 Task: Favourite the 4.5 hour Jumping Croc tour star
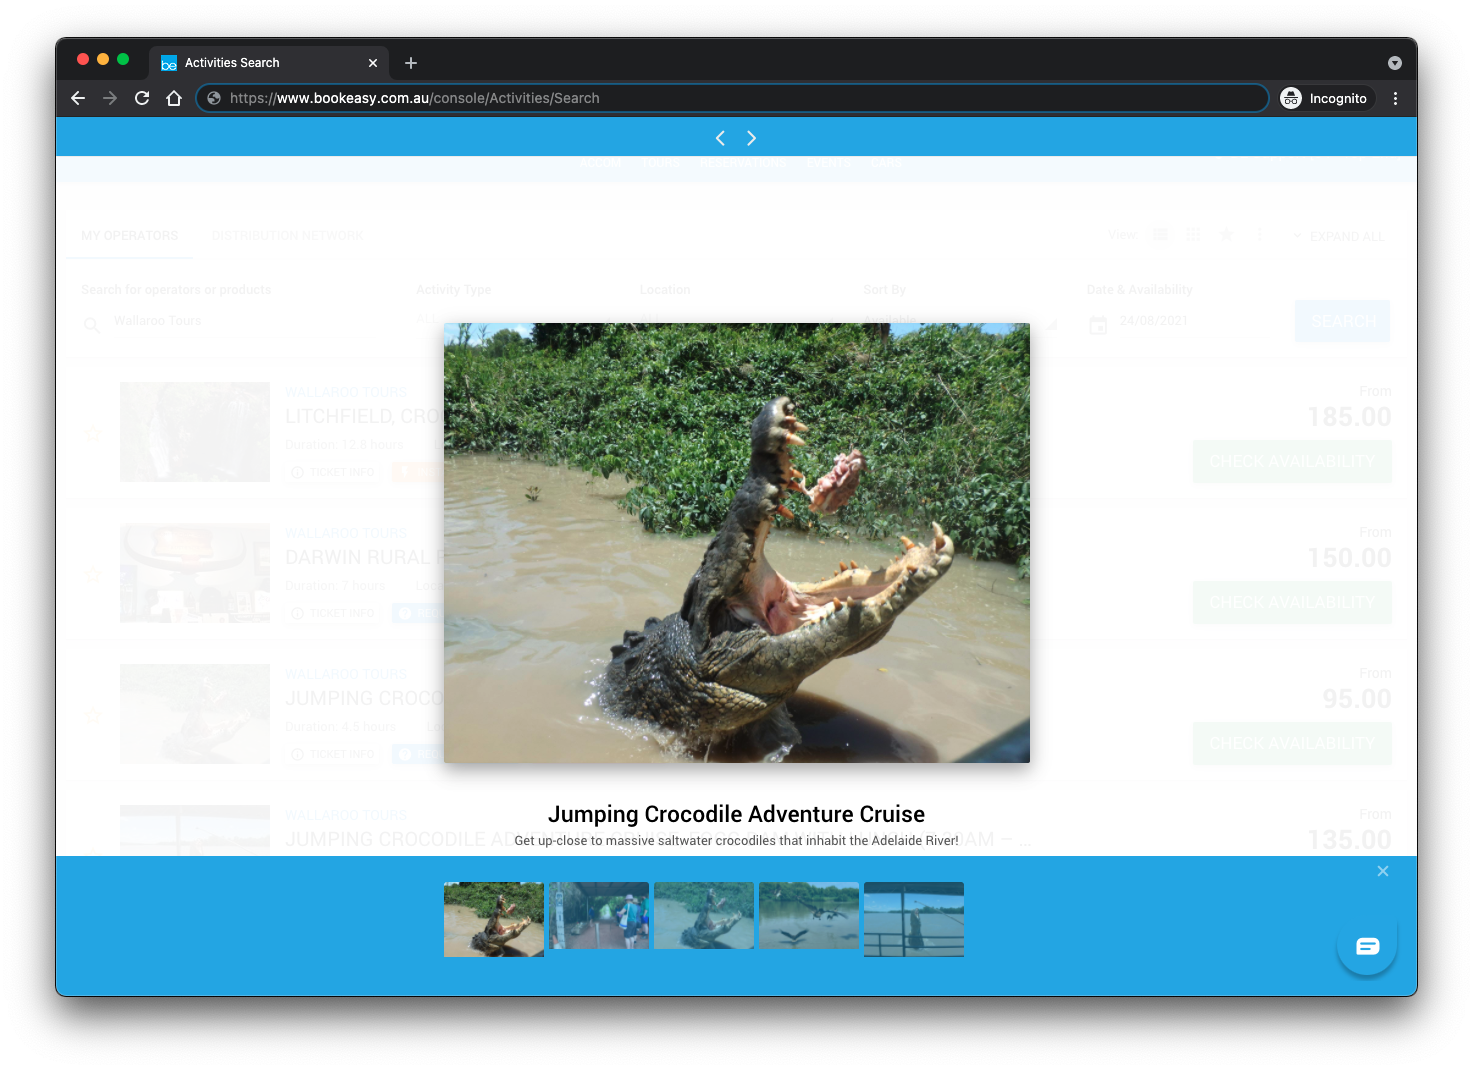[x=93, y=715]
